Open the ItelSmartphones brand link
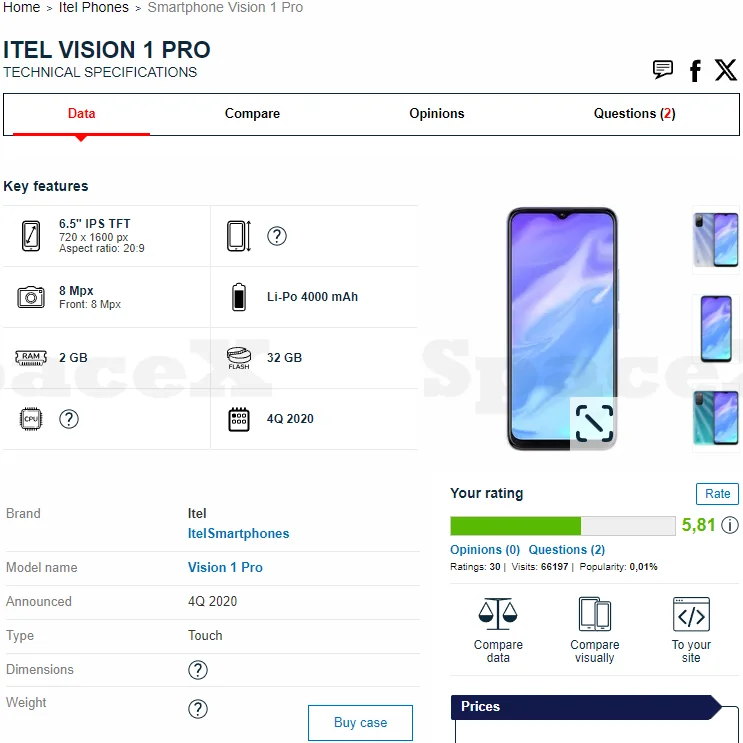The height and width of the screenshot is (743, 743). tap(238, 534)
